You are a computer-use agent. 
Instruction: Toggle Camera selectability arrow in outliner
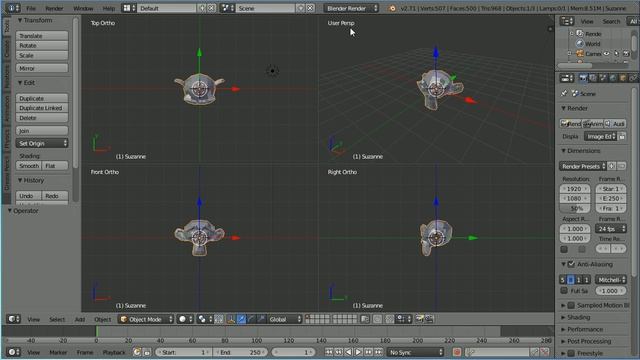(x=616, y=53)
